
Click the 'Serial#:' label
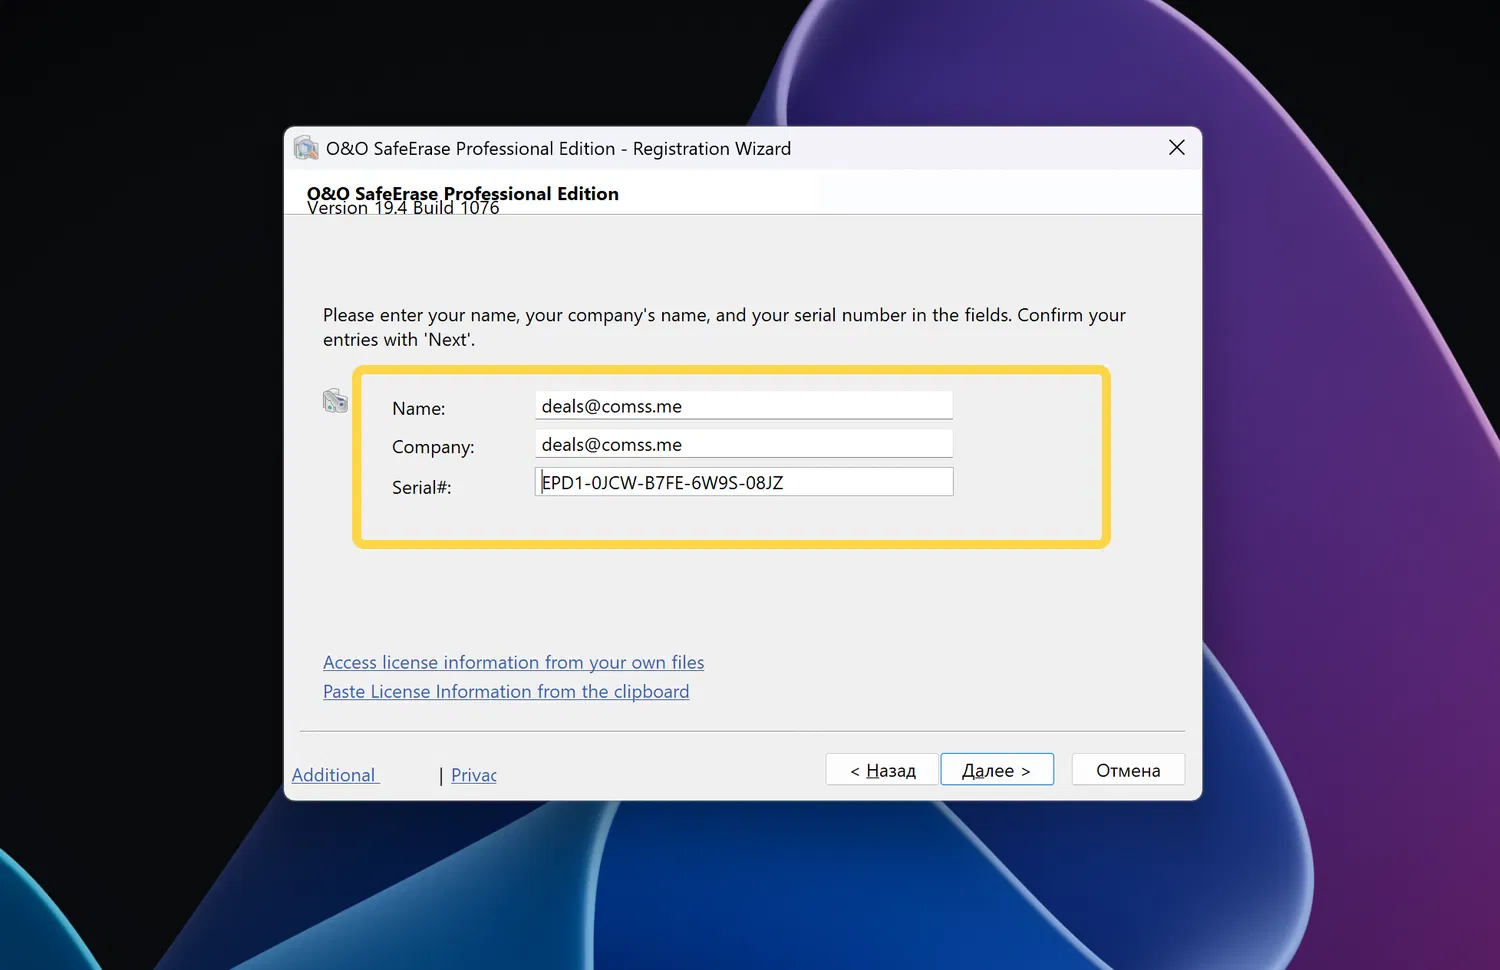coord(422,487)
